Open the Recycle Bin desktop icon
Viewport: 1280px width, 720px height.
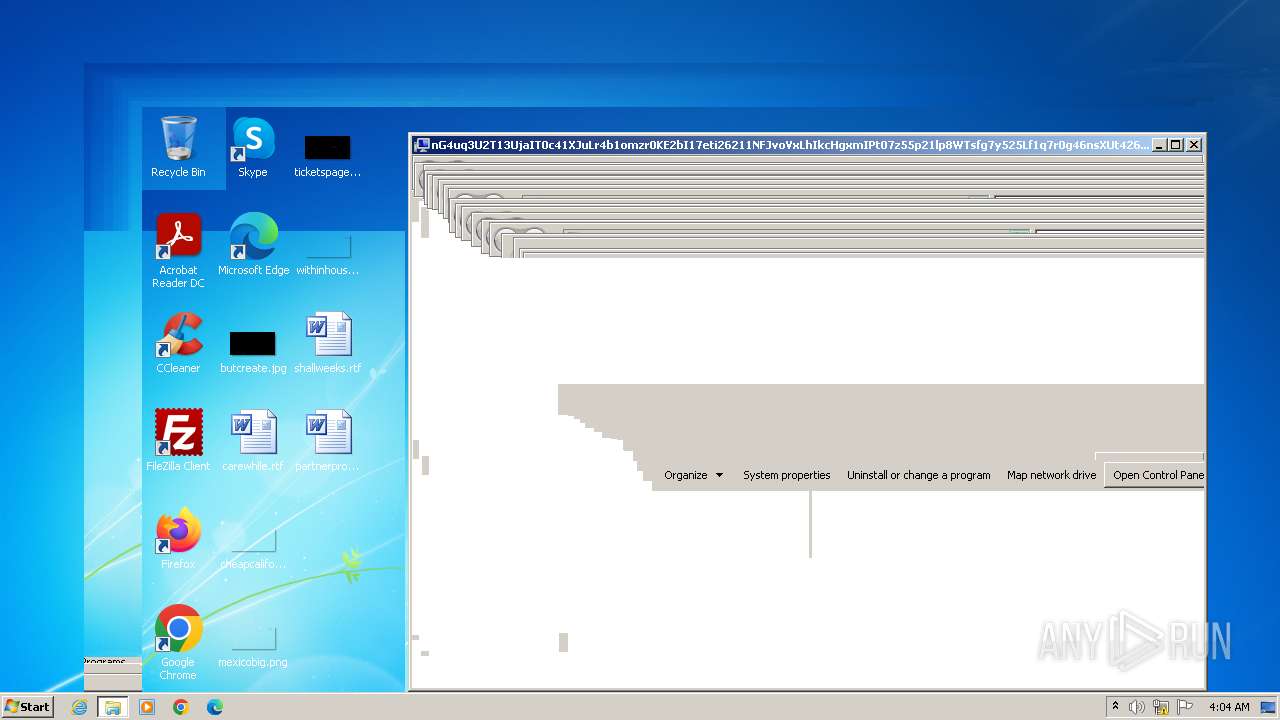point(178,148)
